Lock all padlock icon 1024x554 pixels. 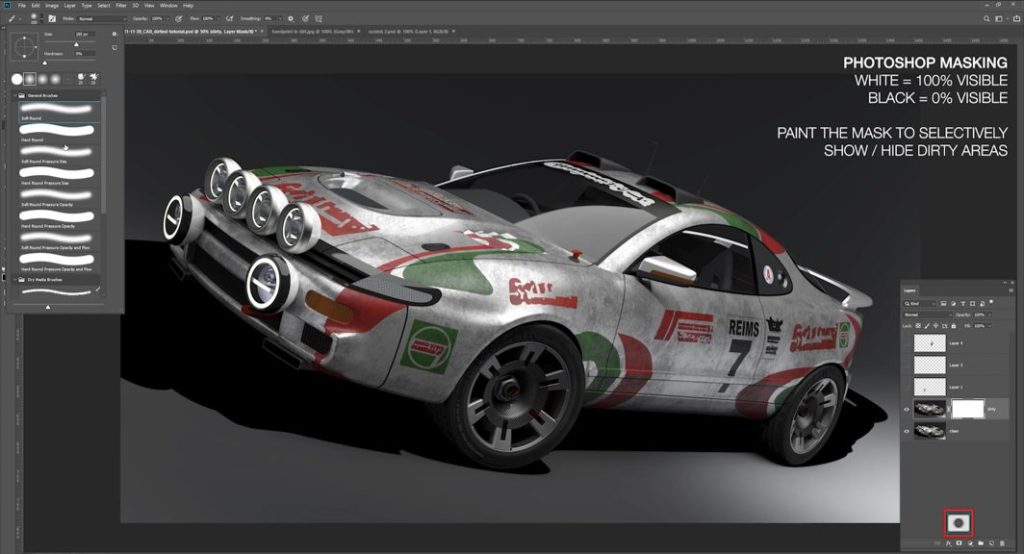click(x=953, y=326)
